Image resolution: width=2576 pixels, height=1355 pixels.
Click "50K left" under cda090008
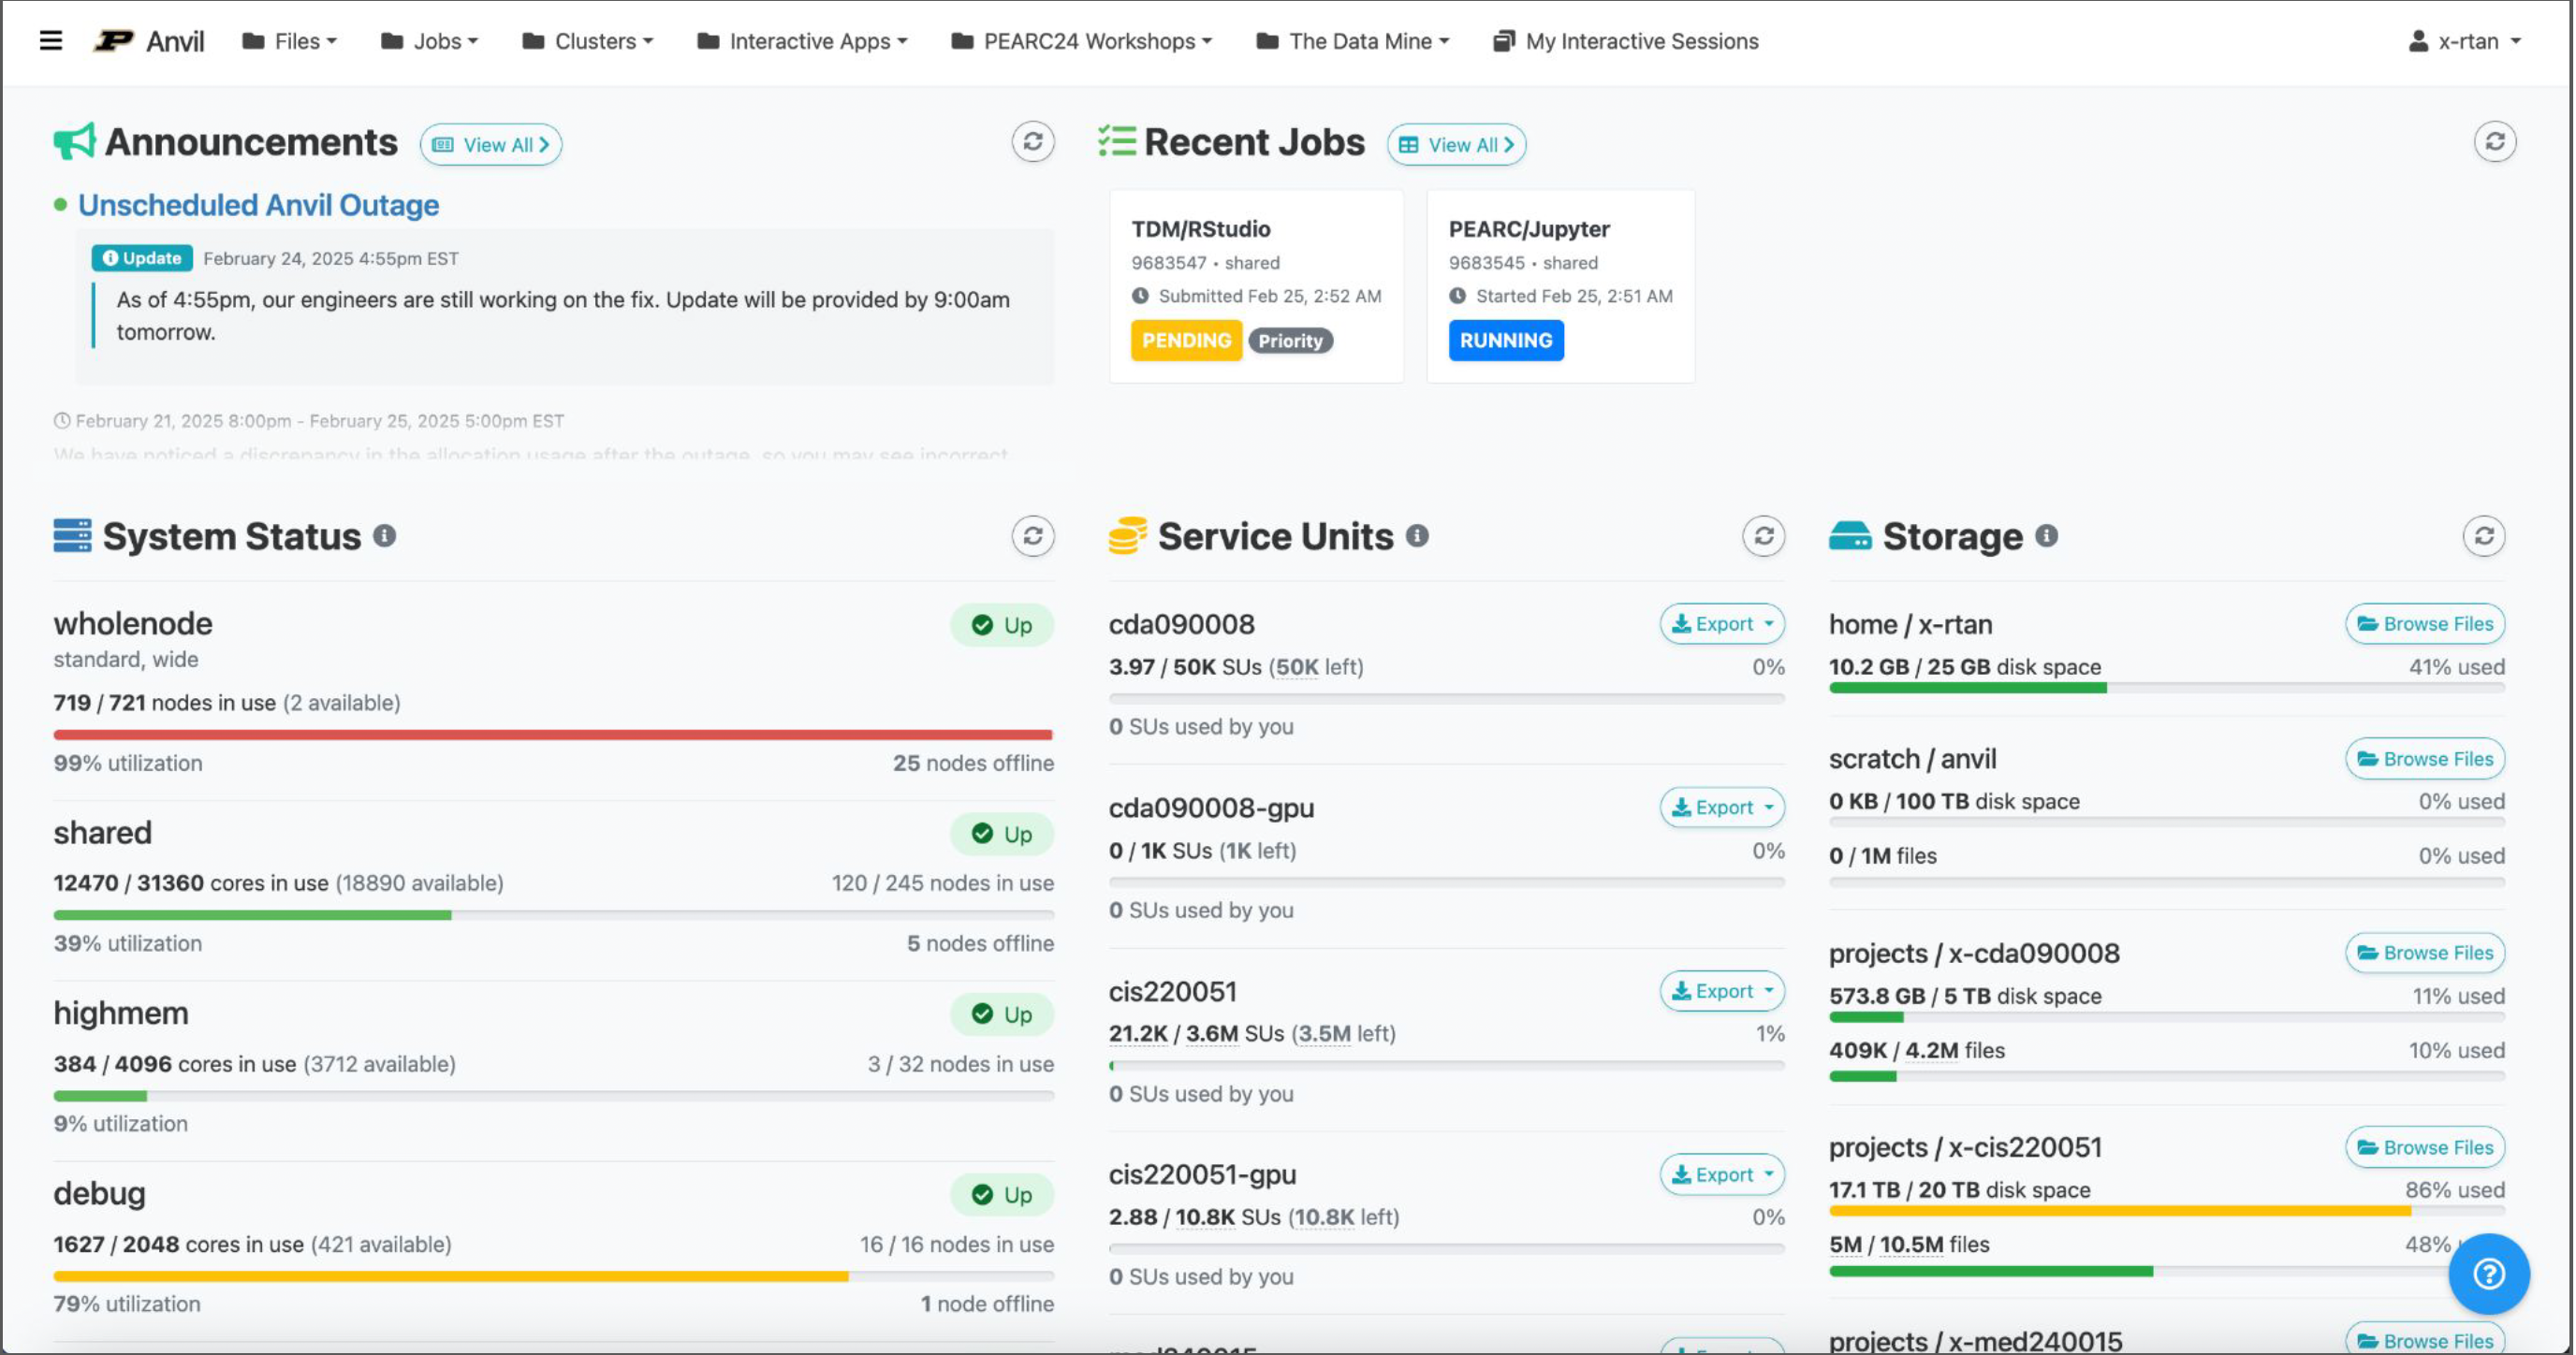click(x=1316, y=667)
